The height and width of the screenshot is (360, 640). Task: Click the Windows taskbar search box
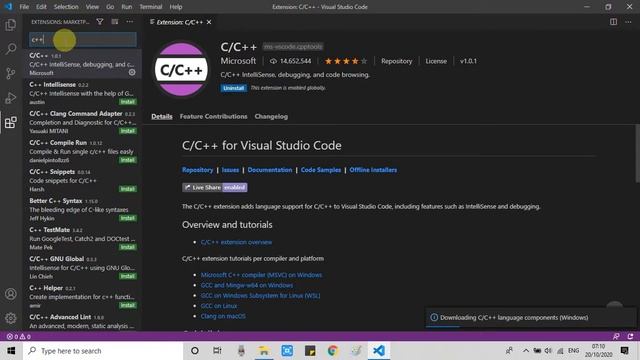(103, 351)
